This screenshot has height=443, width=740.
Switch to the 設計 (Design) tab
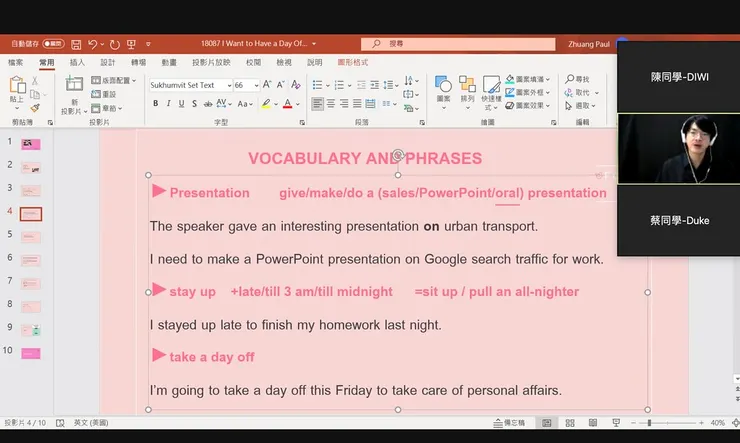(108, 62)
